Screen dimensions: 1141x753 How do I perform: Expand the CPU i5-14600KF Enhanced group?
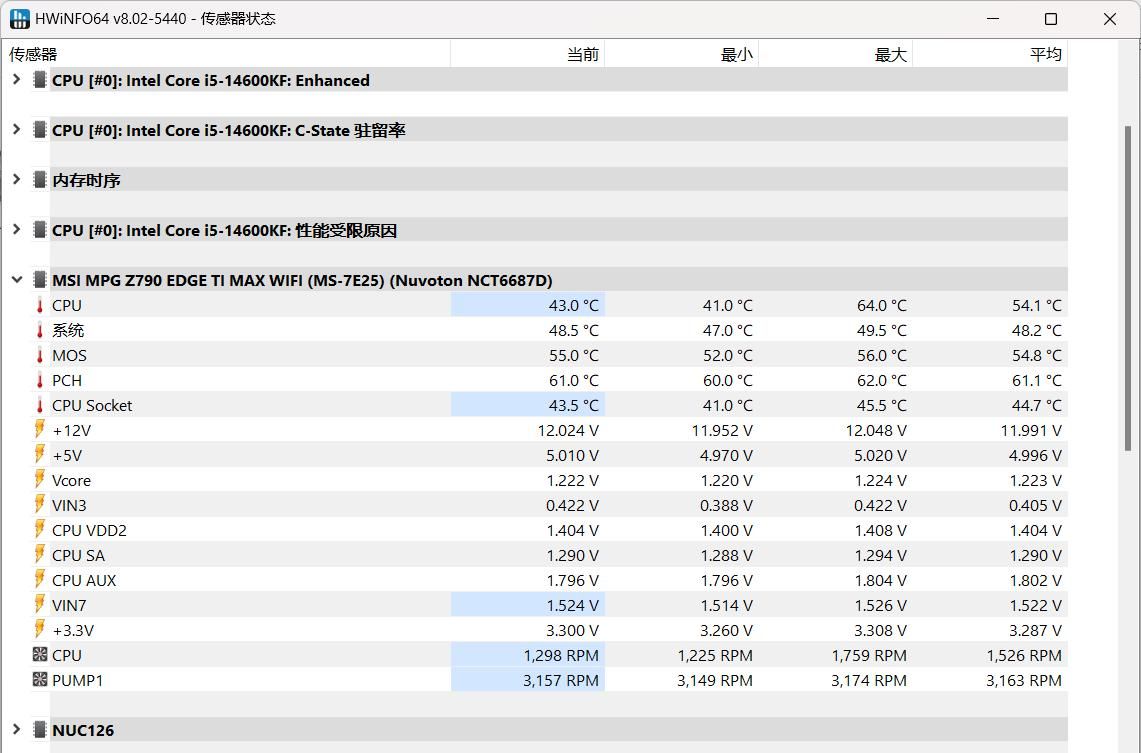pyautogui.click(x=17, y=80)
